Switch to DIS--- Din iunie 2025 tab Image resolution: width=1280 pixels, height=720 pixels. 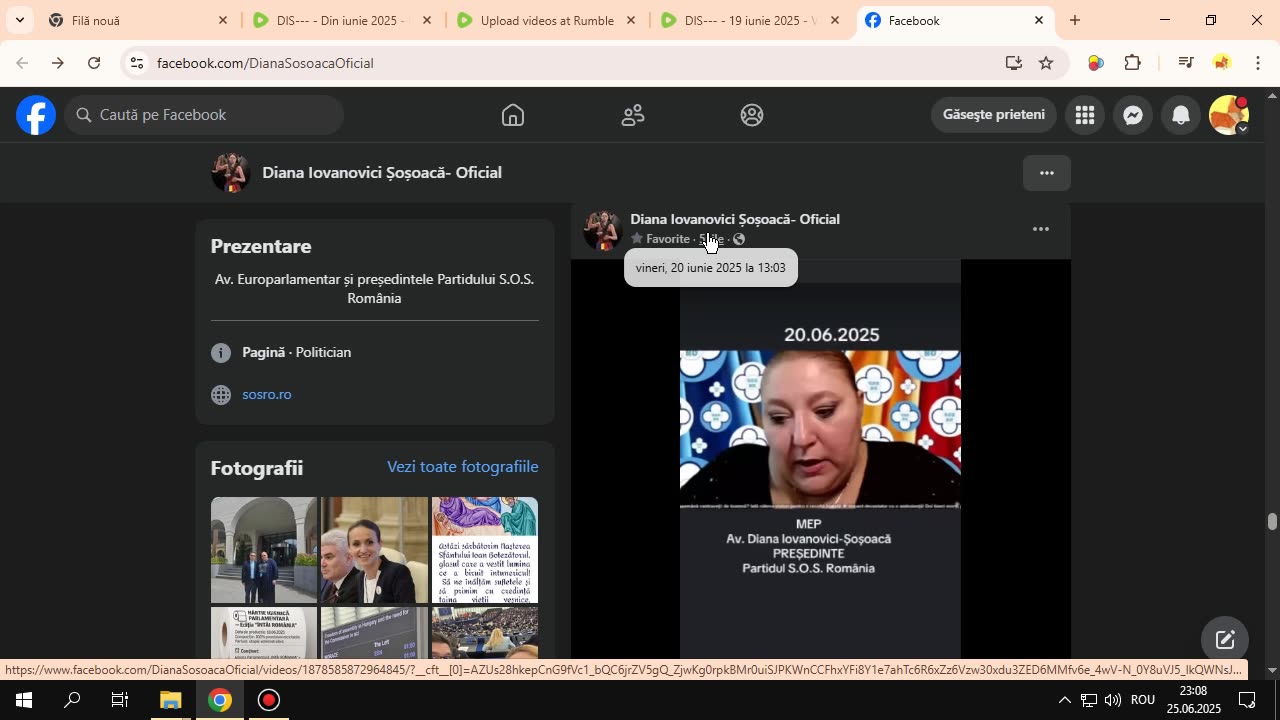tap(340, 20)
